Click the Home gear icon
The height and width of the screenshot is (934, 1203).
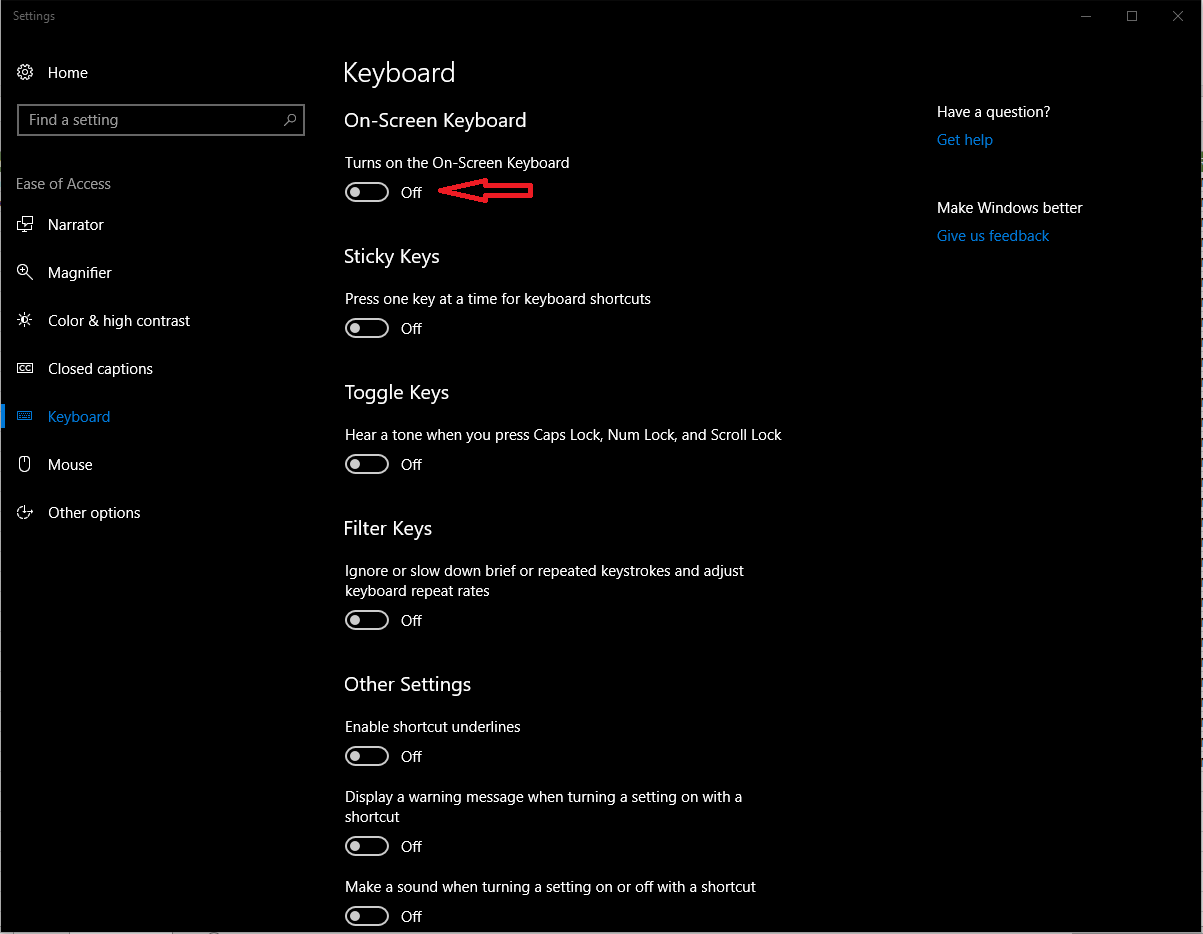click(x=26, y=72)
